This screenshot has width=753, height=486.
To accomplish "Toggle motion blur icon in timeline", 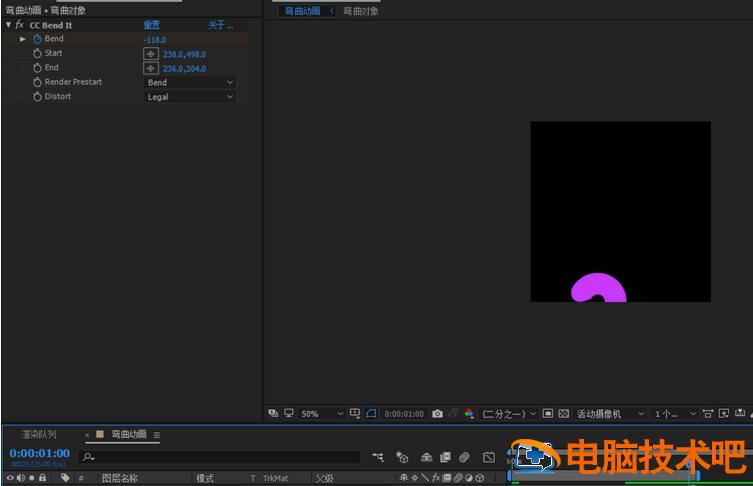I will pyautogui.click(x=464, y=457).
